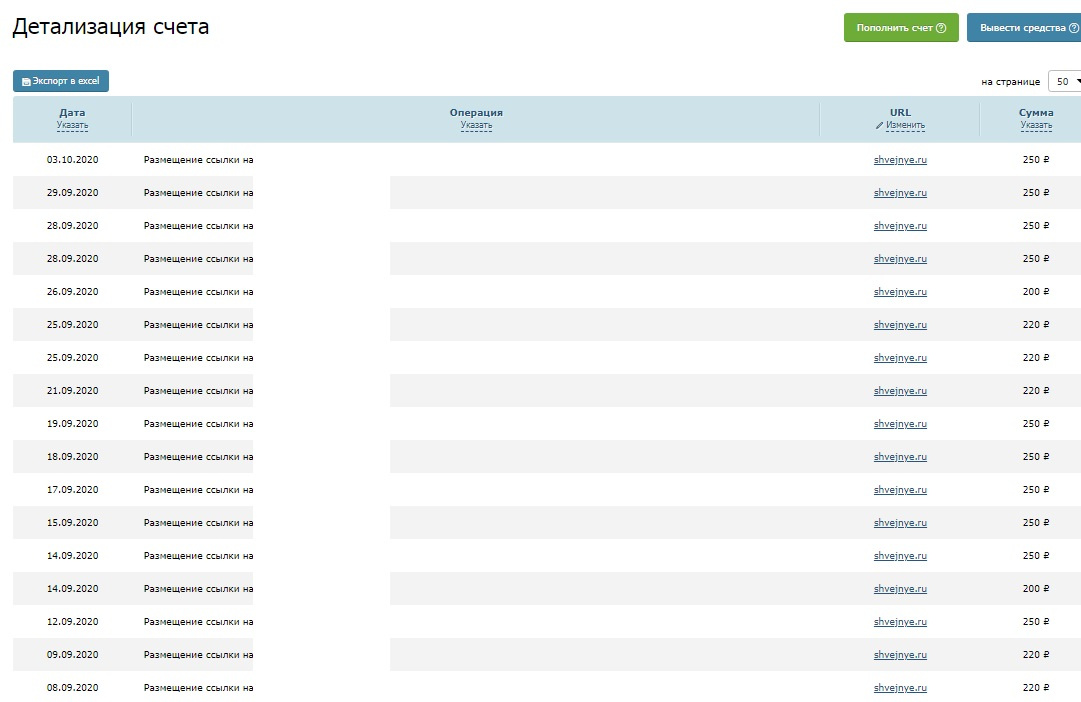Click the 220 ₽ amount in 21.09.2020 row
The width and height of the screenshot is (1081, 702).
pyautogui.click(x=1035, y=390)
